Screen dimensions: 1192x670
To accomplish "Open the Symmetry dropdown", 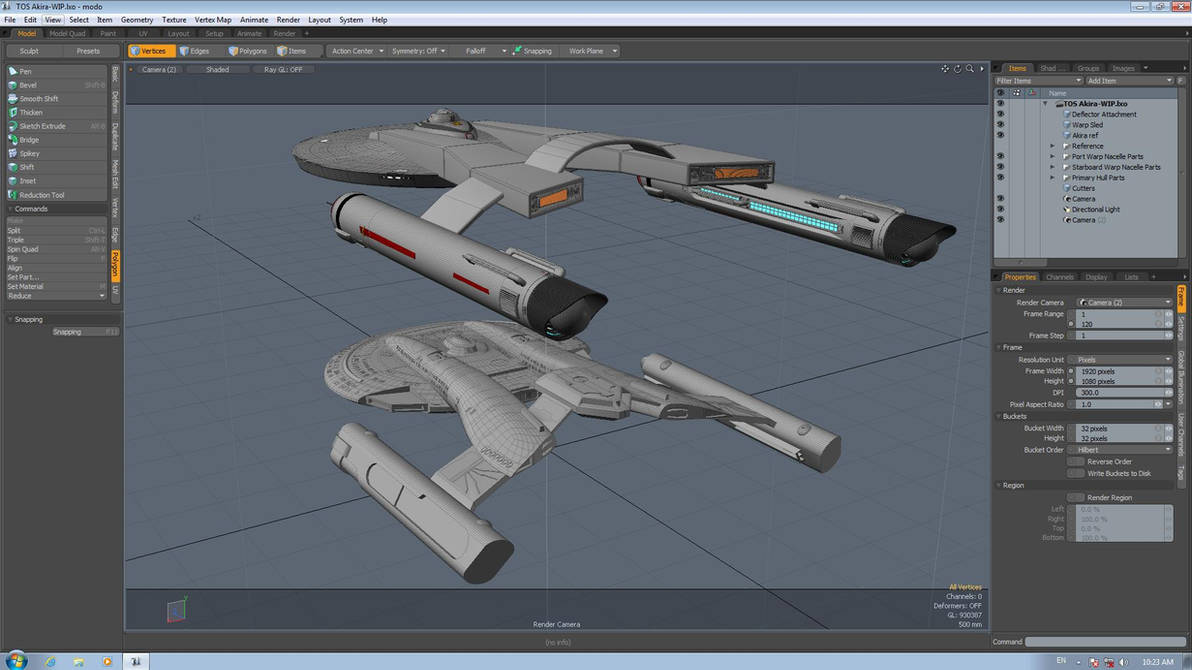I will click(x=418, y=51).
